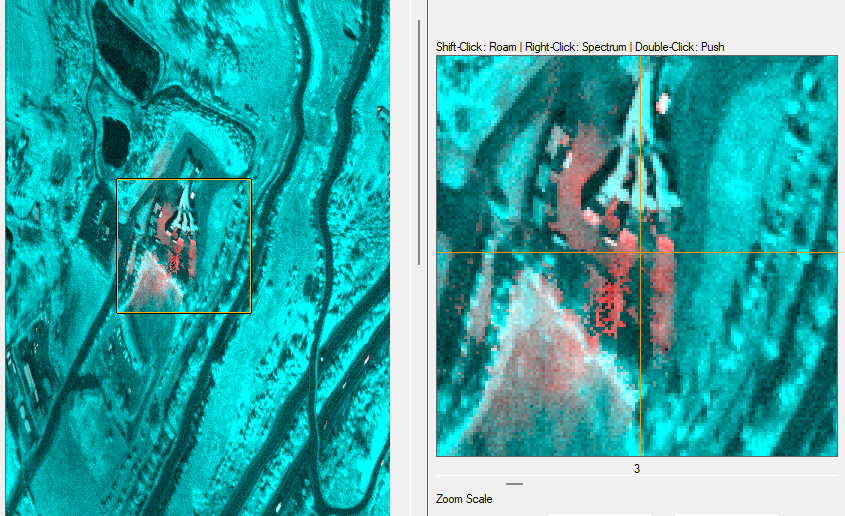Click the top edge of yellow zoom box
The height and width of the screenshot is (516, 845).
(183, 180)
